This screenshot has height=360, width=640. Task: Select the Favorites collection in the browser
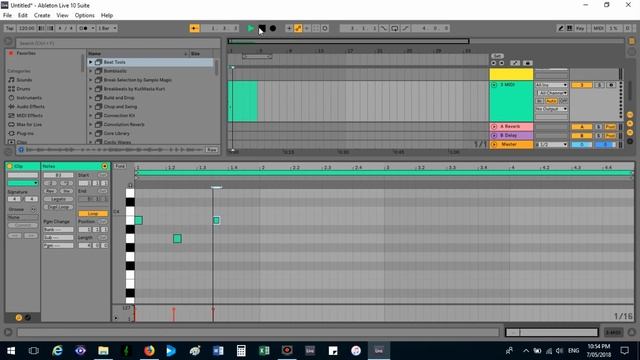[26, 53]
